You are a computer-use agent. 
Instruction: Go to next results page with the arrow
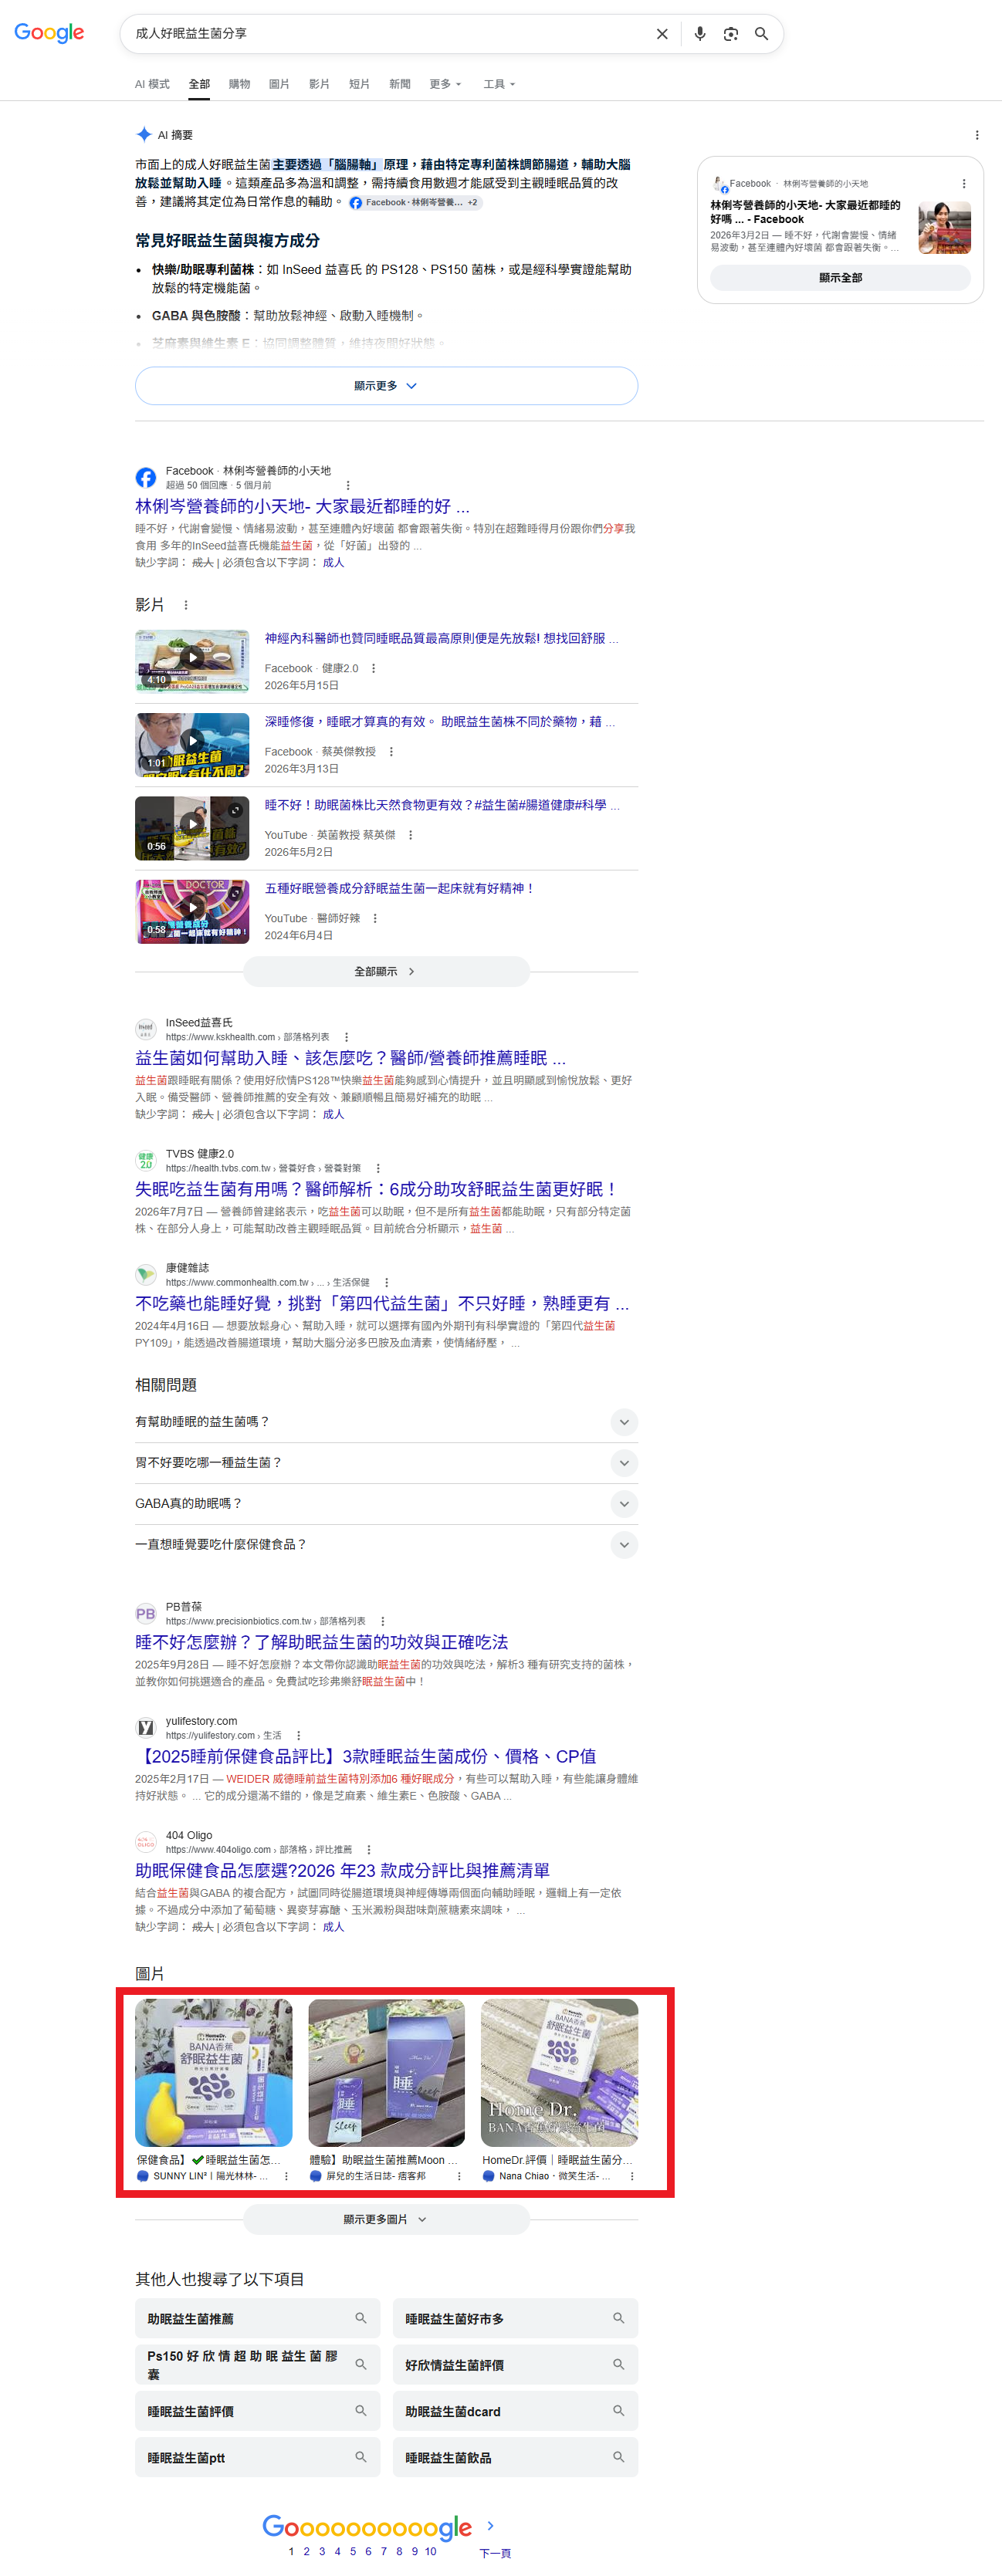(x=491, y=2526)
